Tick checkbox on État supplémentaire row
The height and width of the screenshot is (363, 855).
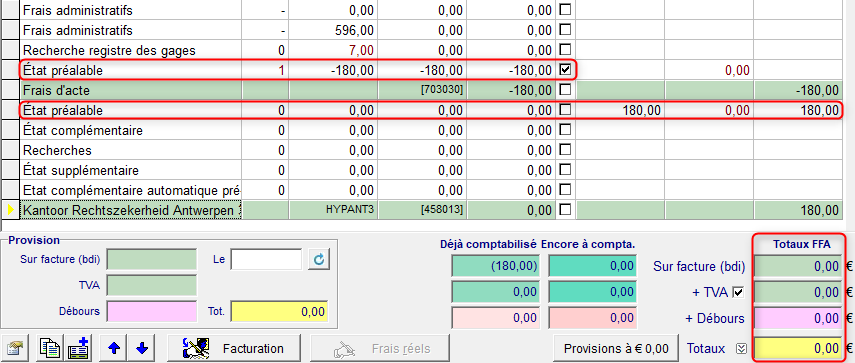pos(566,170)
